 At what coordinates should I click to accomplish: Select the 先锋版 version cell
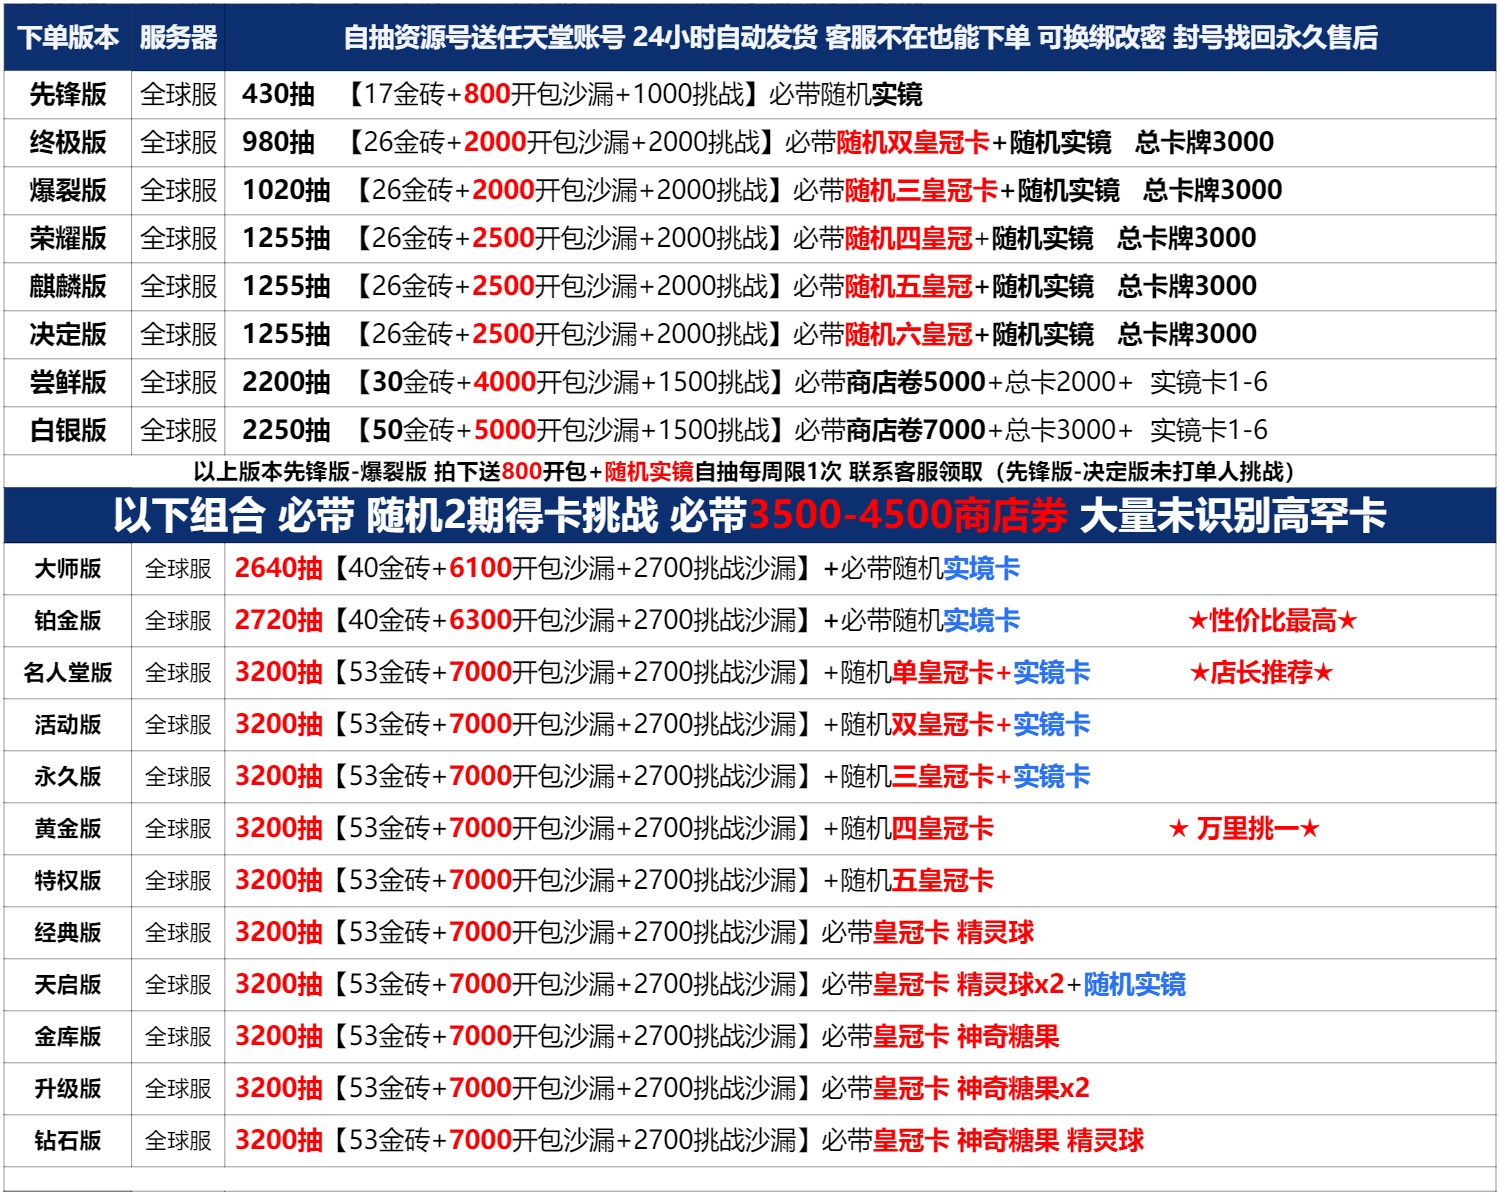tap(67, 94)
